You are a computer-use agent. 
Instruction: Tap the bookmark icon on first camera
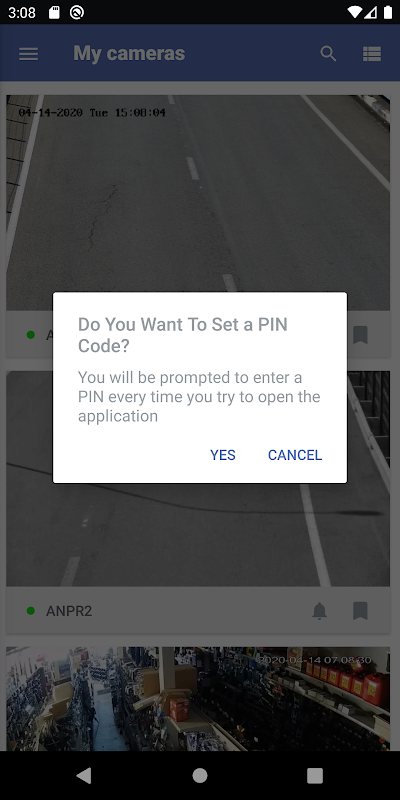(x=360, y=335)
